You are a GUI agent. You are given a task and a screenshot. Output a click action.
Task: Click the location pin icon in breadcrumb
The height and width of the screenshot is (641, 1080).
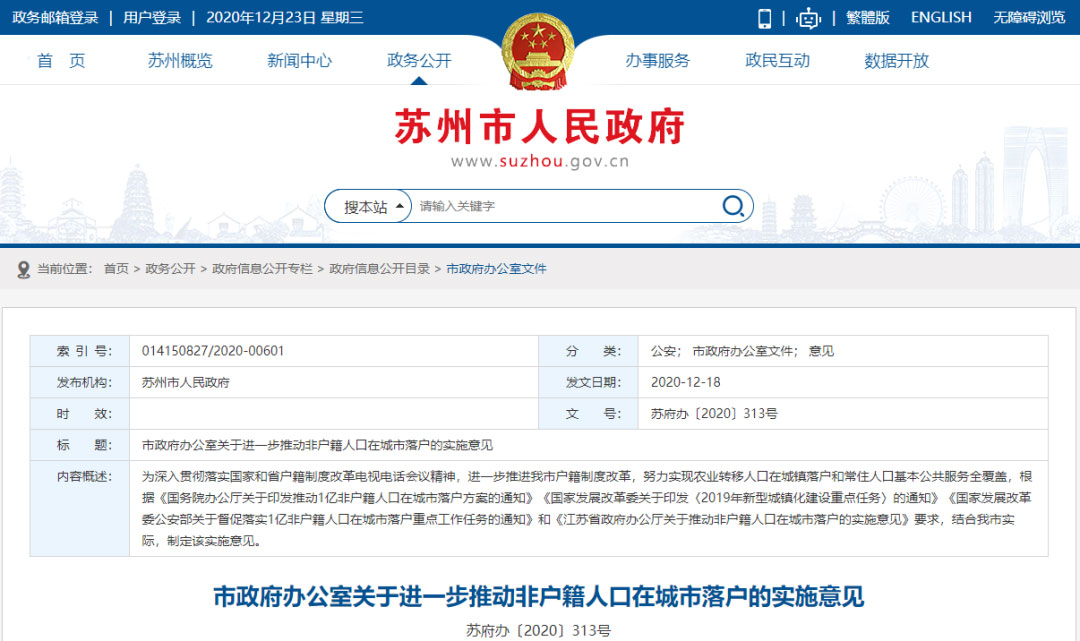[23, 269]
